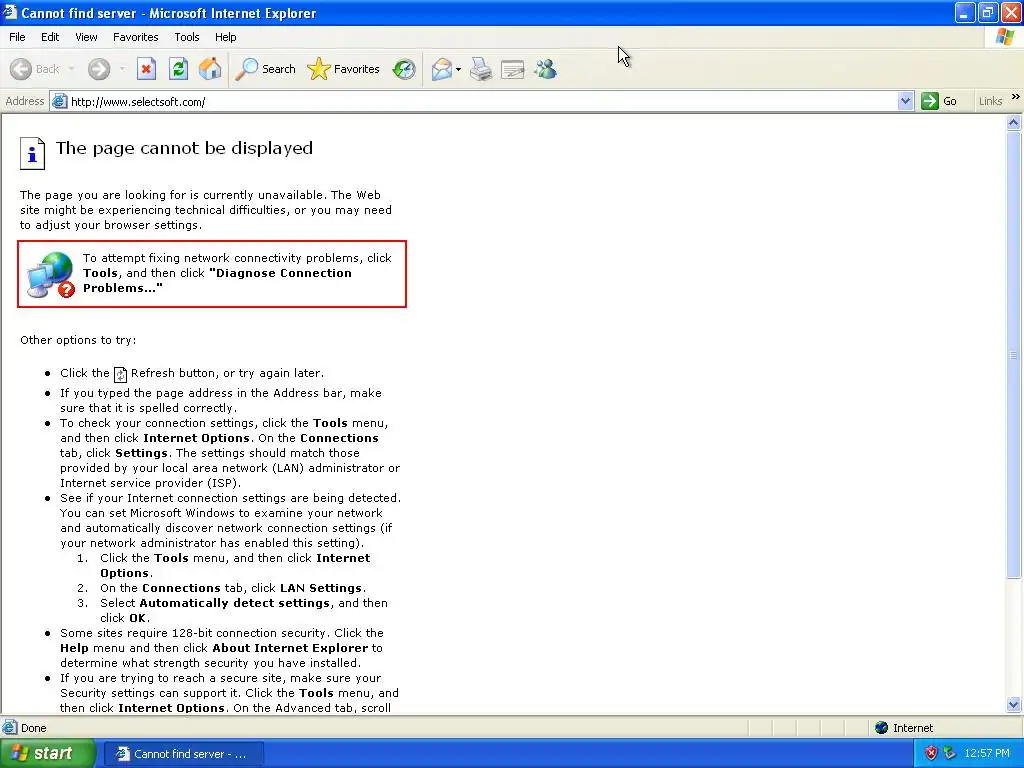Click the taskbar clock showing 12:57 PM
The image size is (1024, 768).
click(986, 753)
